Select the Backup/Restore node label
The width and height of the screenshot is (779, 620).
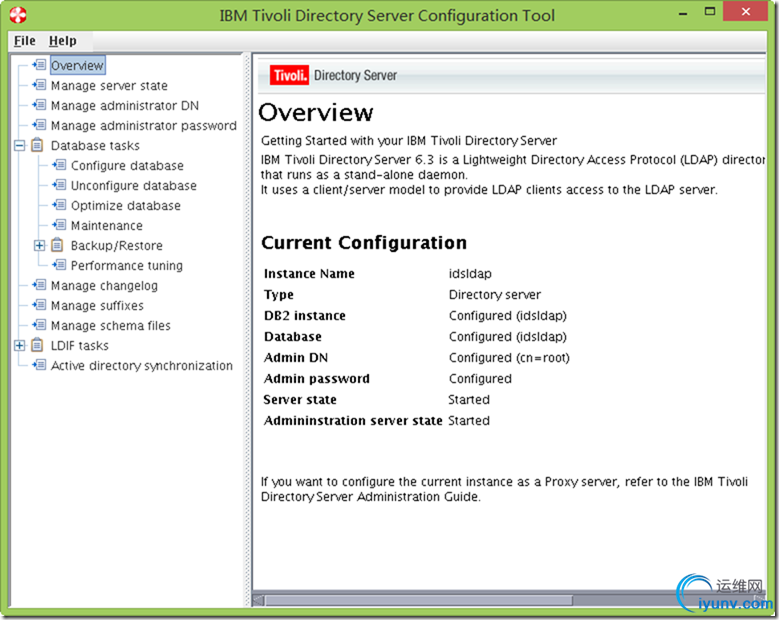(x=117, y=245)
